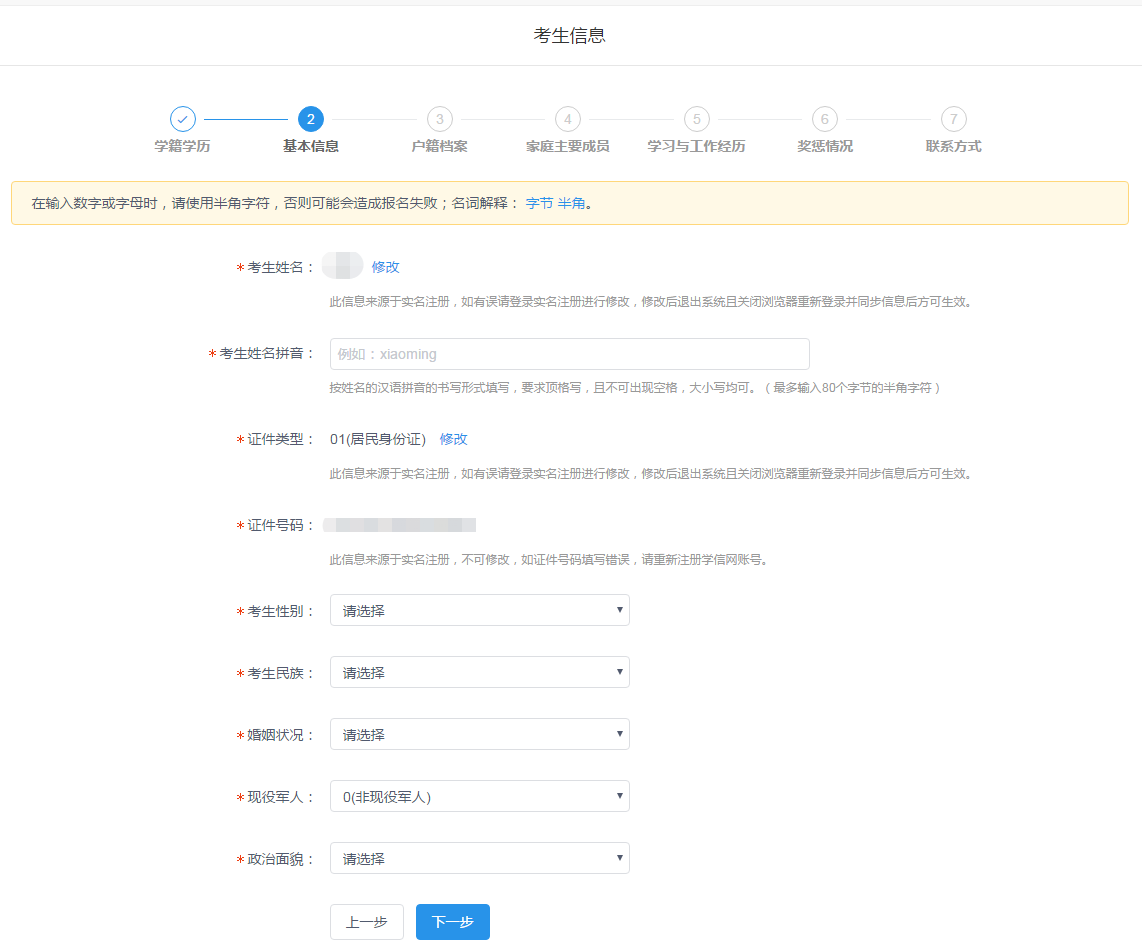The width and height of the screenshot is (1142, 947).
Task: Expand the 婚姻状况 select box
Action: [479, 734]
